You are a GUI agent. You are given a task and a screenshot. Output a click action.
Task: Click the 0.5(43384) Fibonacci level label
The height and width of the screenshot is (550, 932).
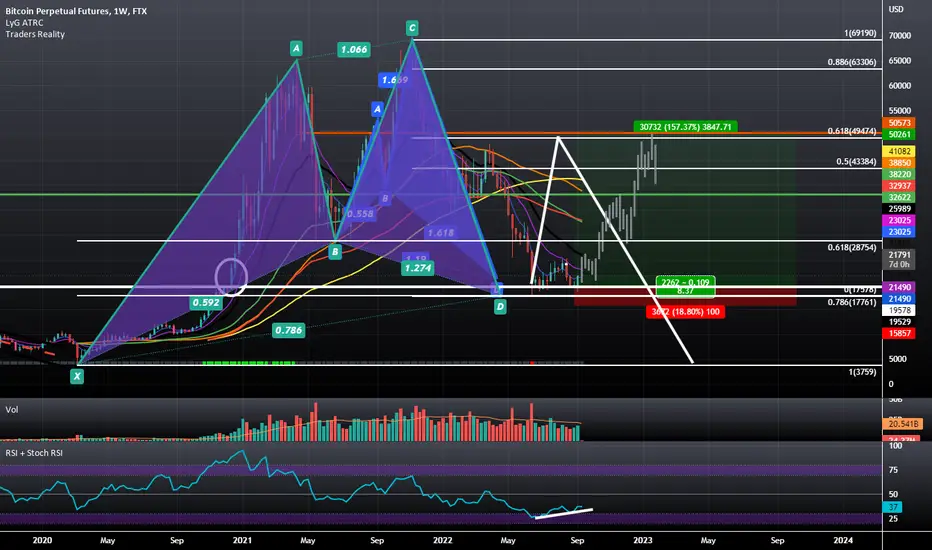(x=856, y=161)
